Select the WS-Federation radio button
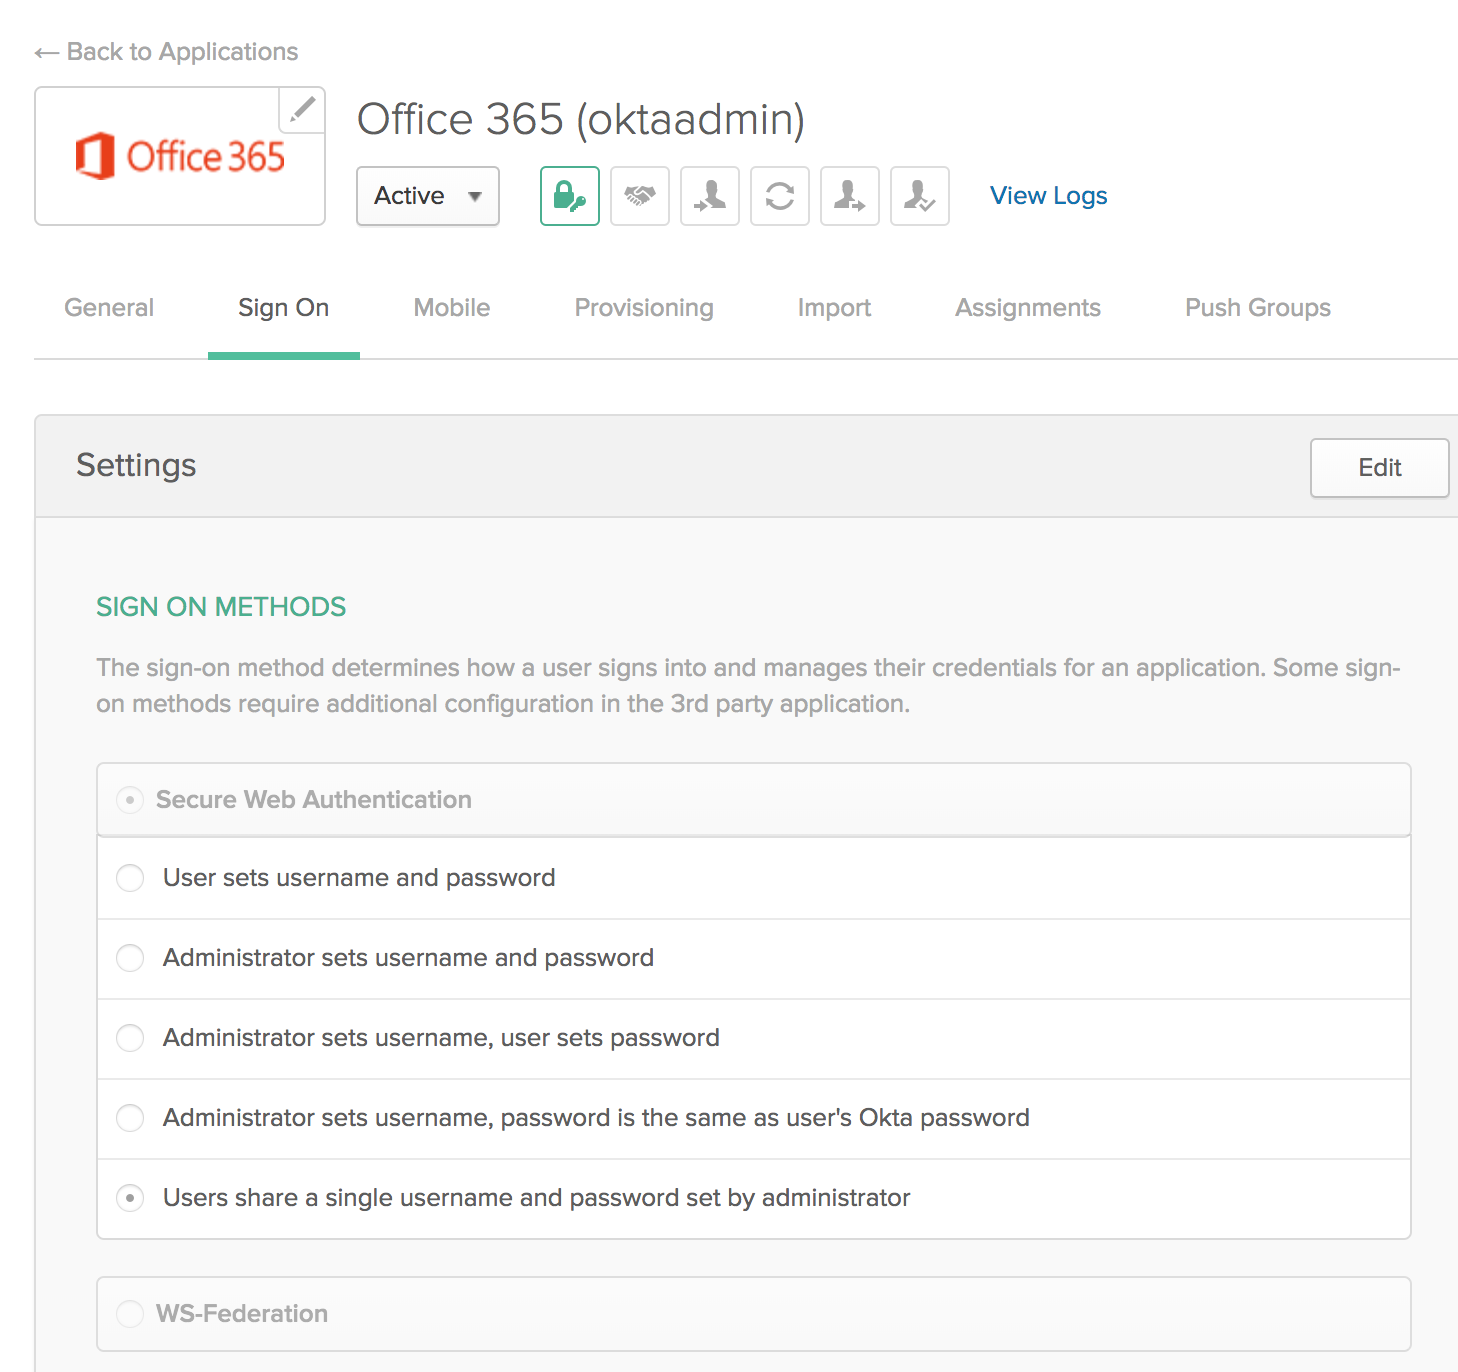The height and width of the screenshot is (1372, 1458). click(x=130, y=1314)
